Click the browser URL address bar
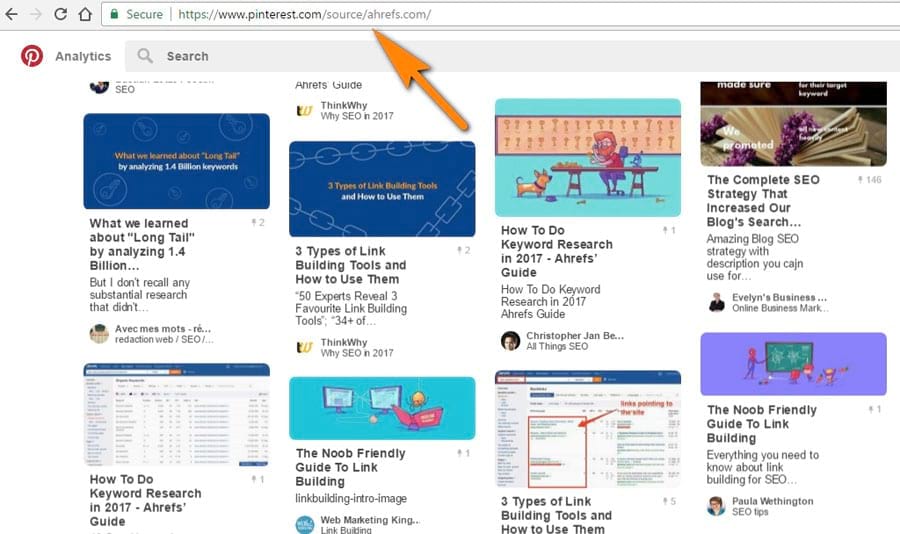The image size is (900, 534). (x=500, y=15)
